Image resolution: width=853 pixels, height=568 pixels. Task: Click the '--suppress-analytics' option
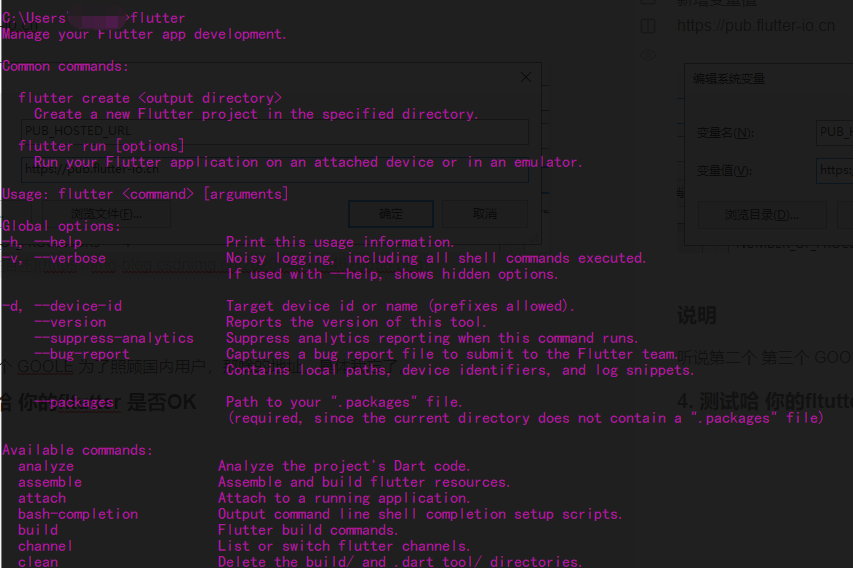(x=114, y=338)
